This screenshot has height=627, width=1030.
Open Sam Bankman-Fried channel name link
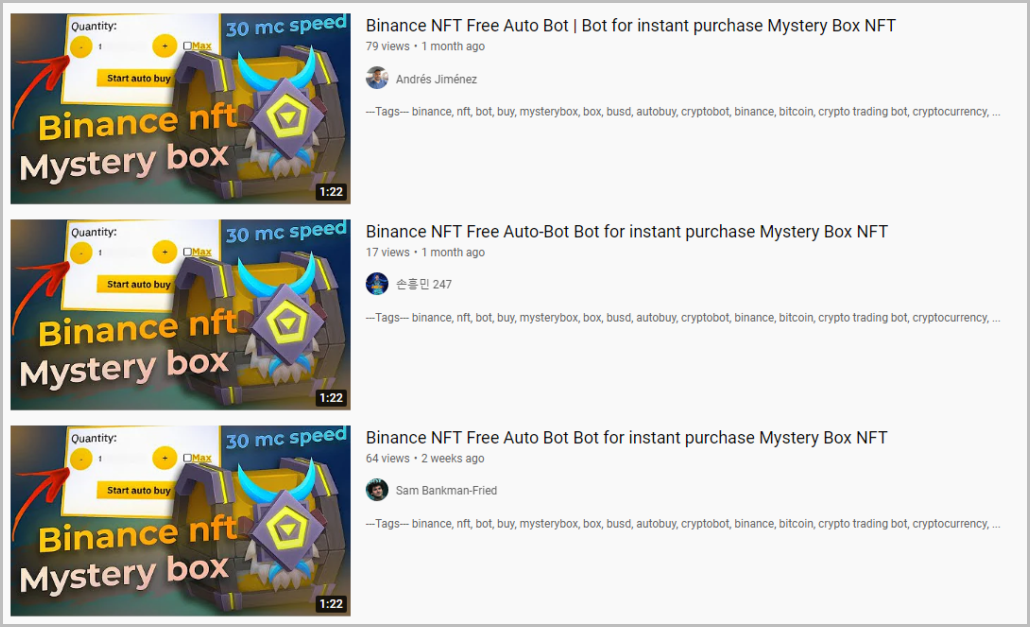(446, 490)
